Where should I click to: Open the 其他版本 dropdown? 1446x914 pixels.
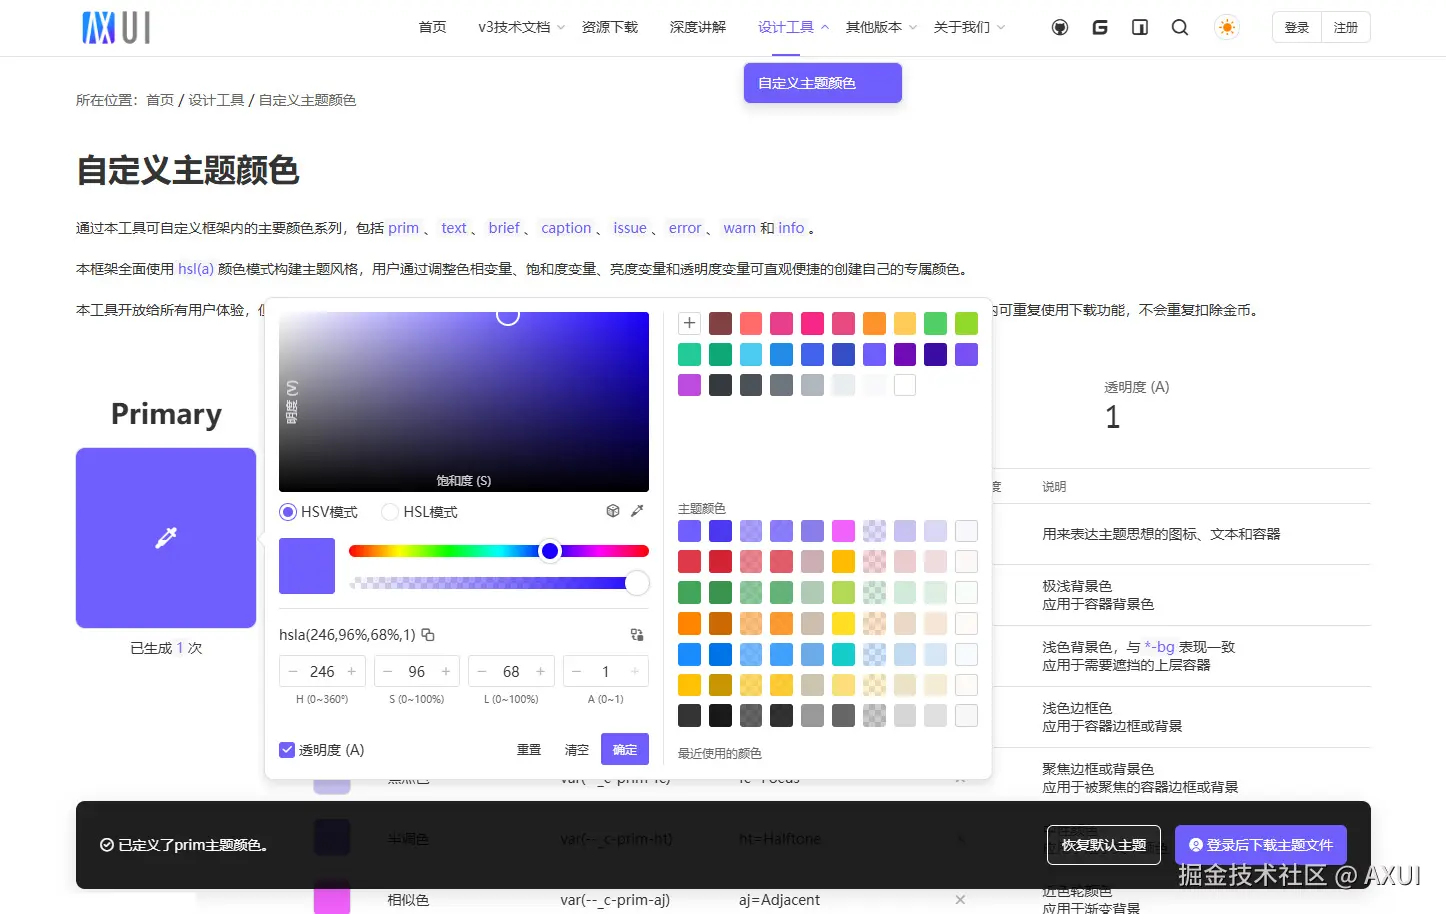tap(873, 27)
